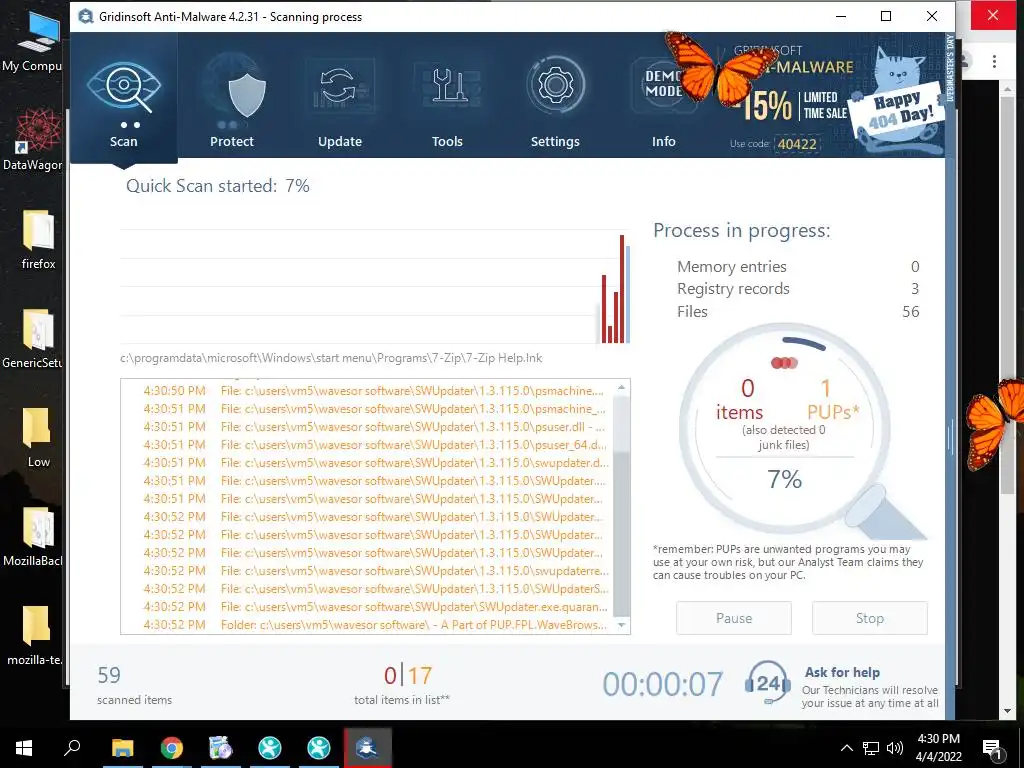Click the Registry records count row
1024x768 pixels.
798,289
